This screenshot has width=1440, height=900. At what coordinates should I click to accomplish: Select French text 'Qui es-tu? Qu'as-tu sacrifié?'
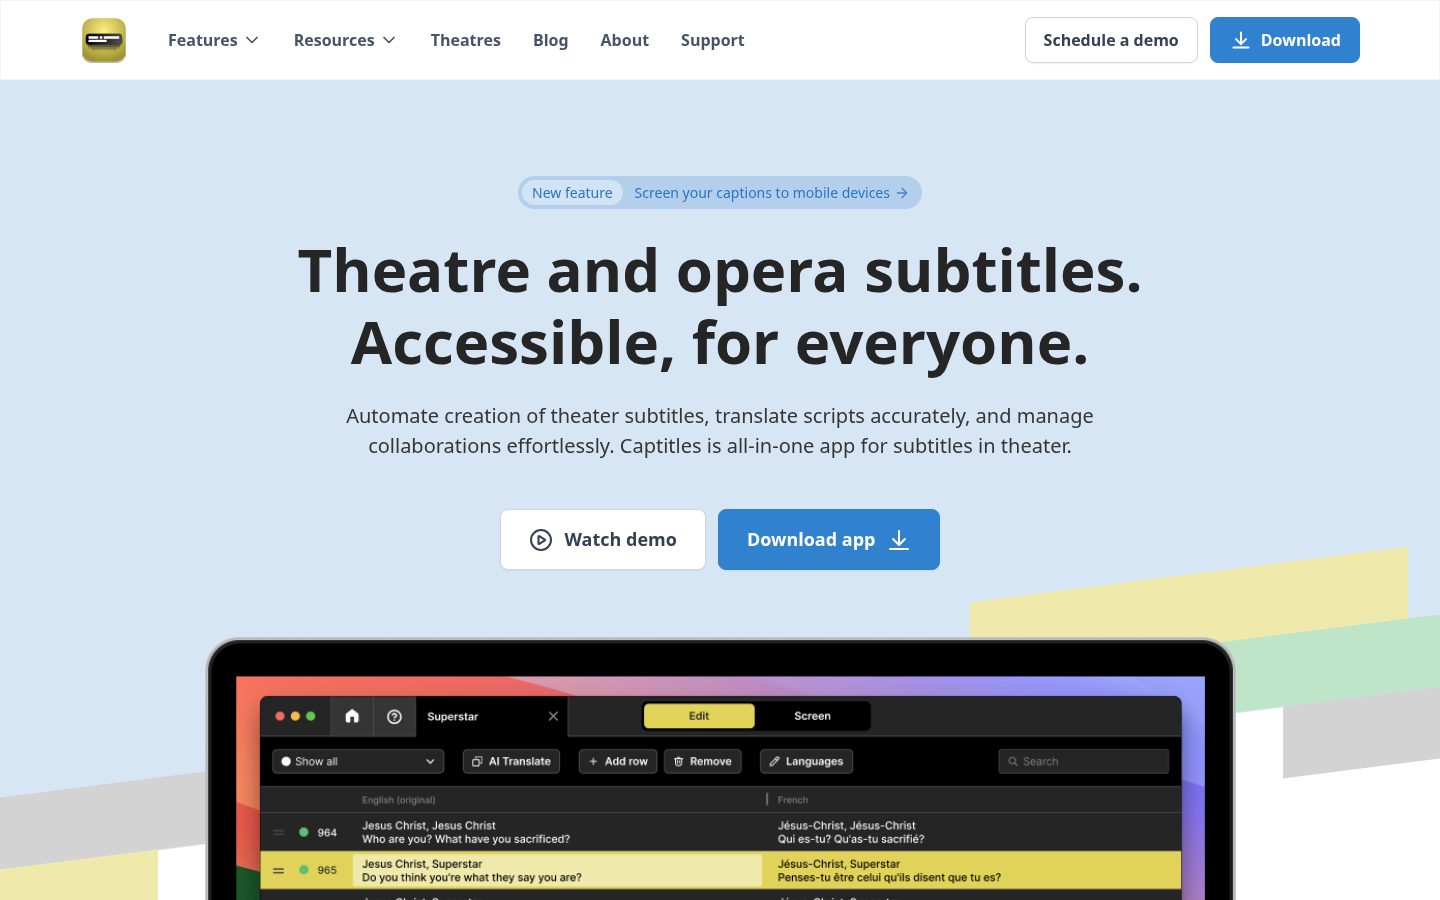coord(851,839)
